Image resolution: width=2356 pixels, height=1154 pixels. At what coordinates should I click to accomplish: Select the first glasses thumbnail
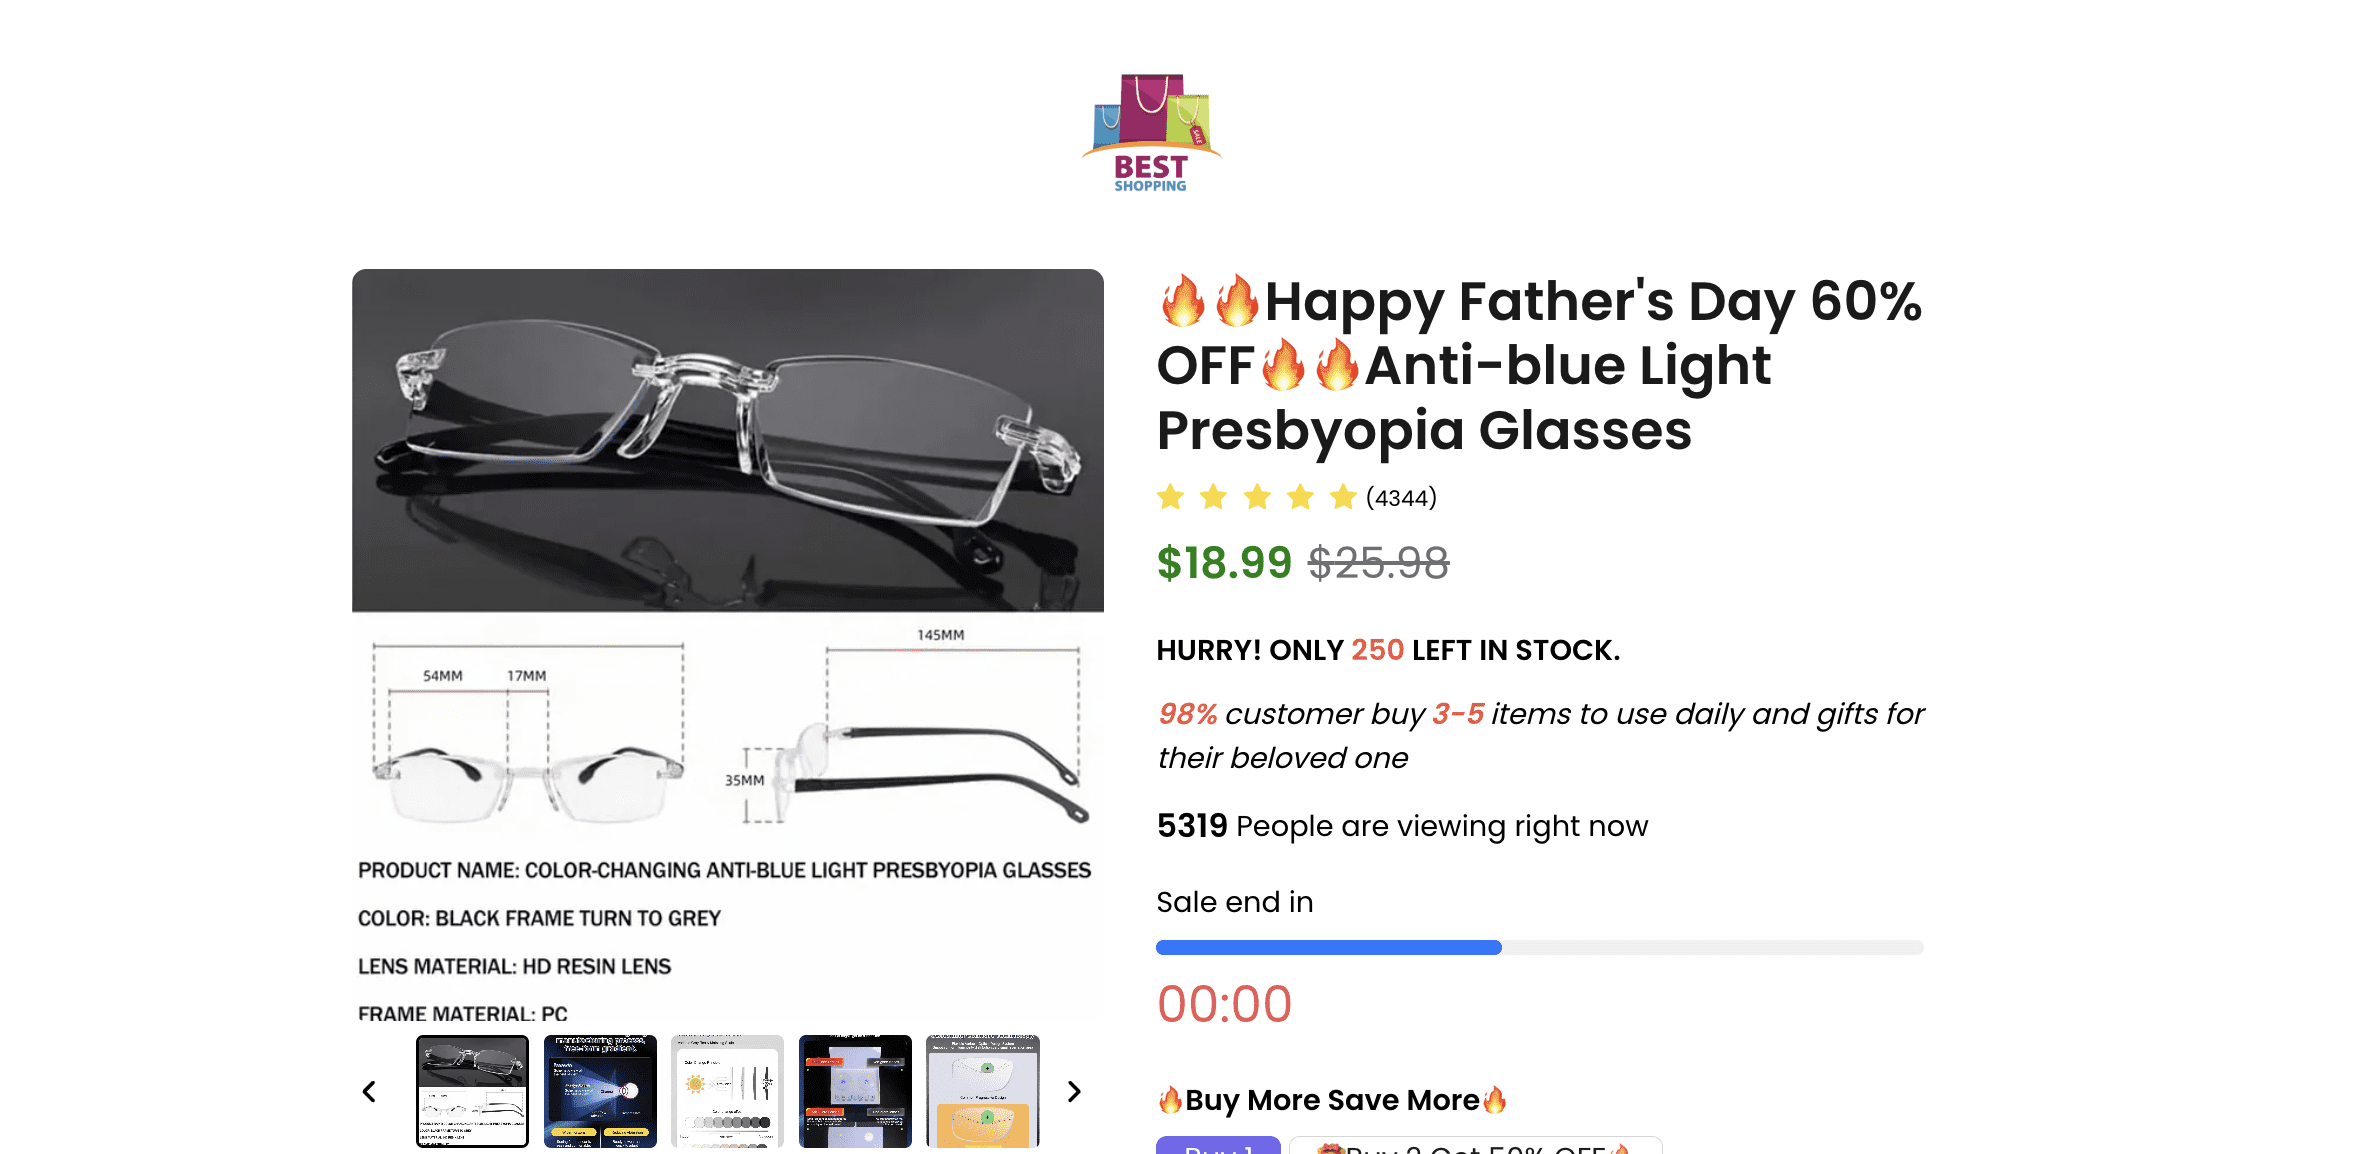(472, 1091)
